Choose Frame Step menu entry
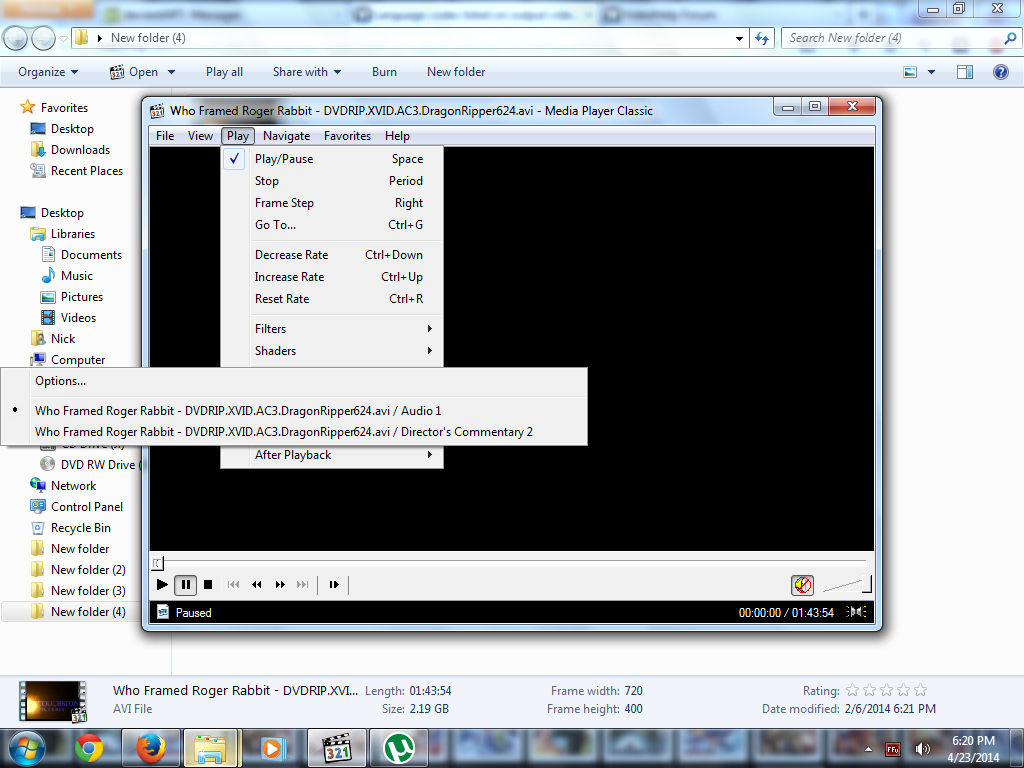Viewport: 1024px width, 768px height. [332, 203]
